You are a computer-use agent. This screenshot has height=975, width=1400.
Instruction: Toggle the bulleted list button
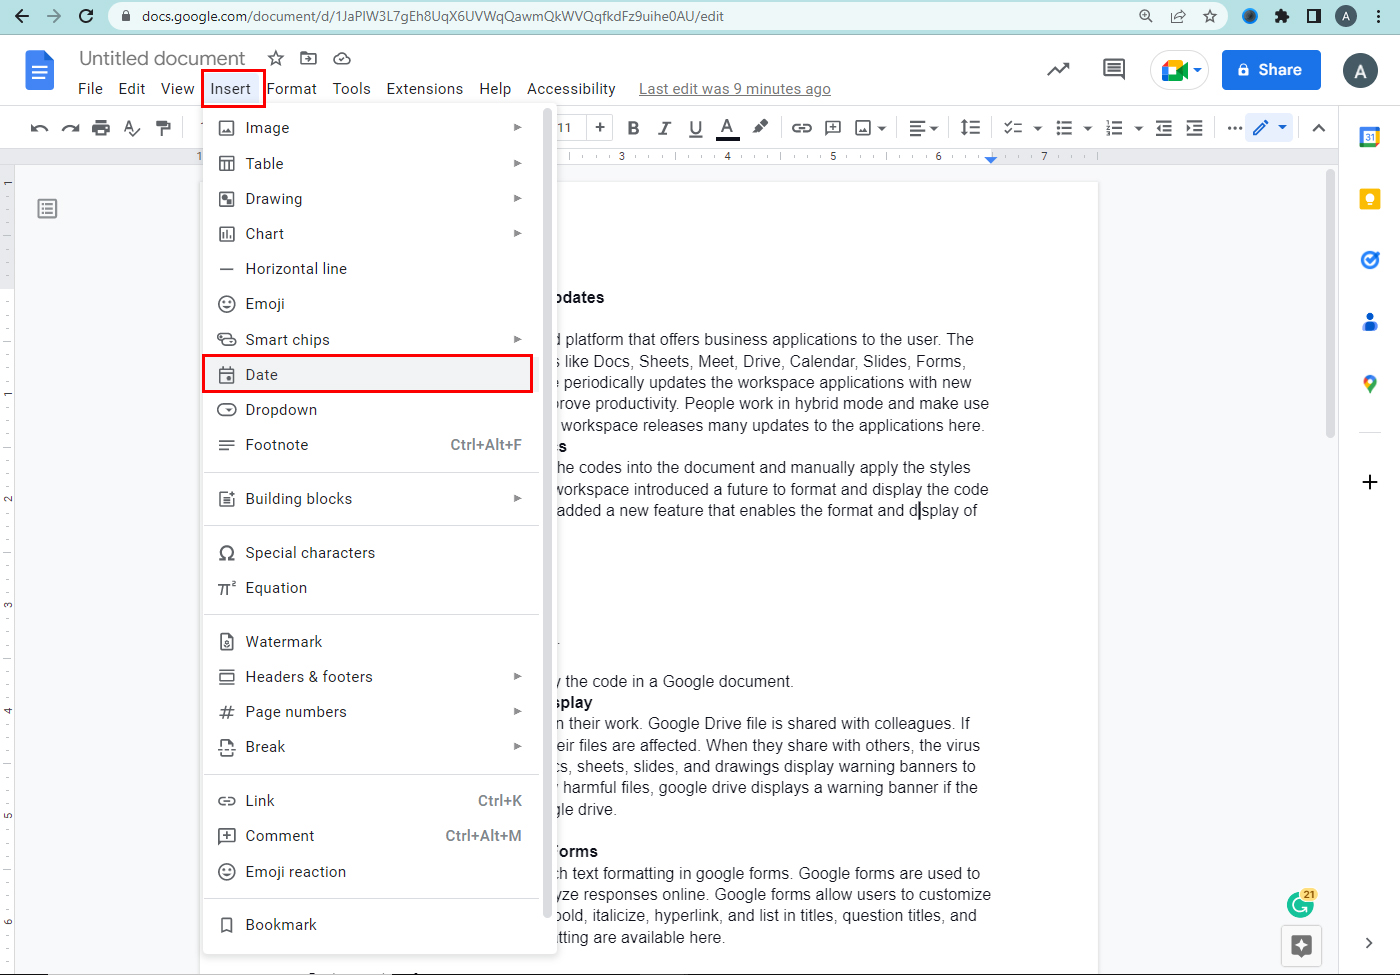pyautogui.click(x=1064, y=128)
